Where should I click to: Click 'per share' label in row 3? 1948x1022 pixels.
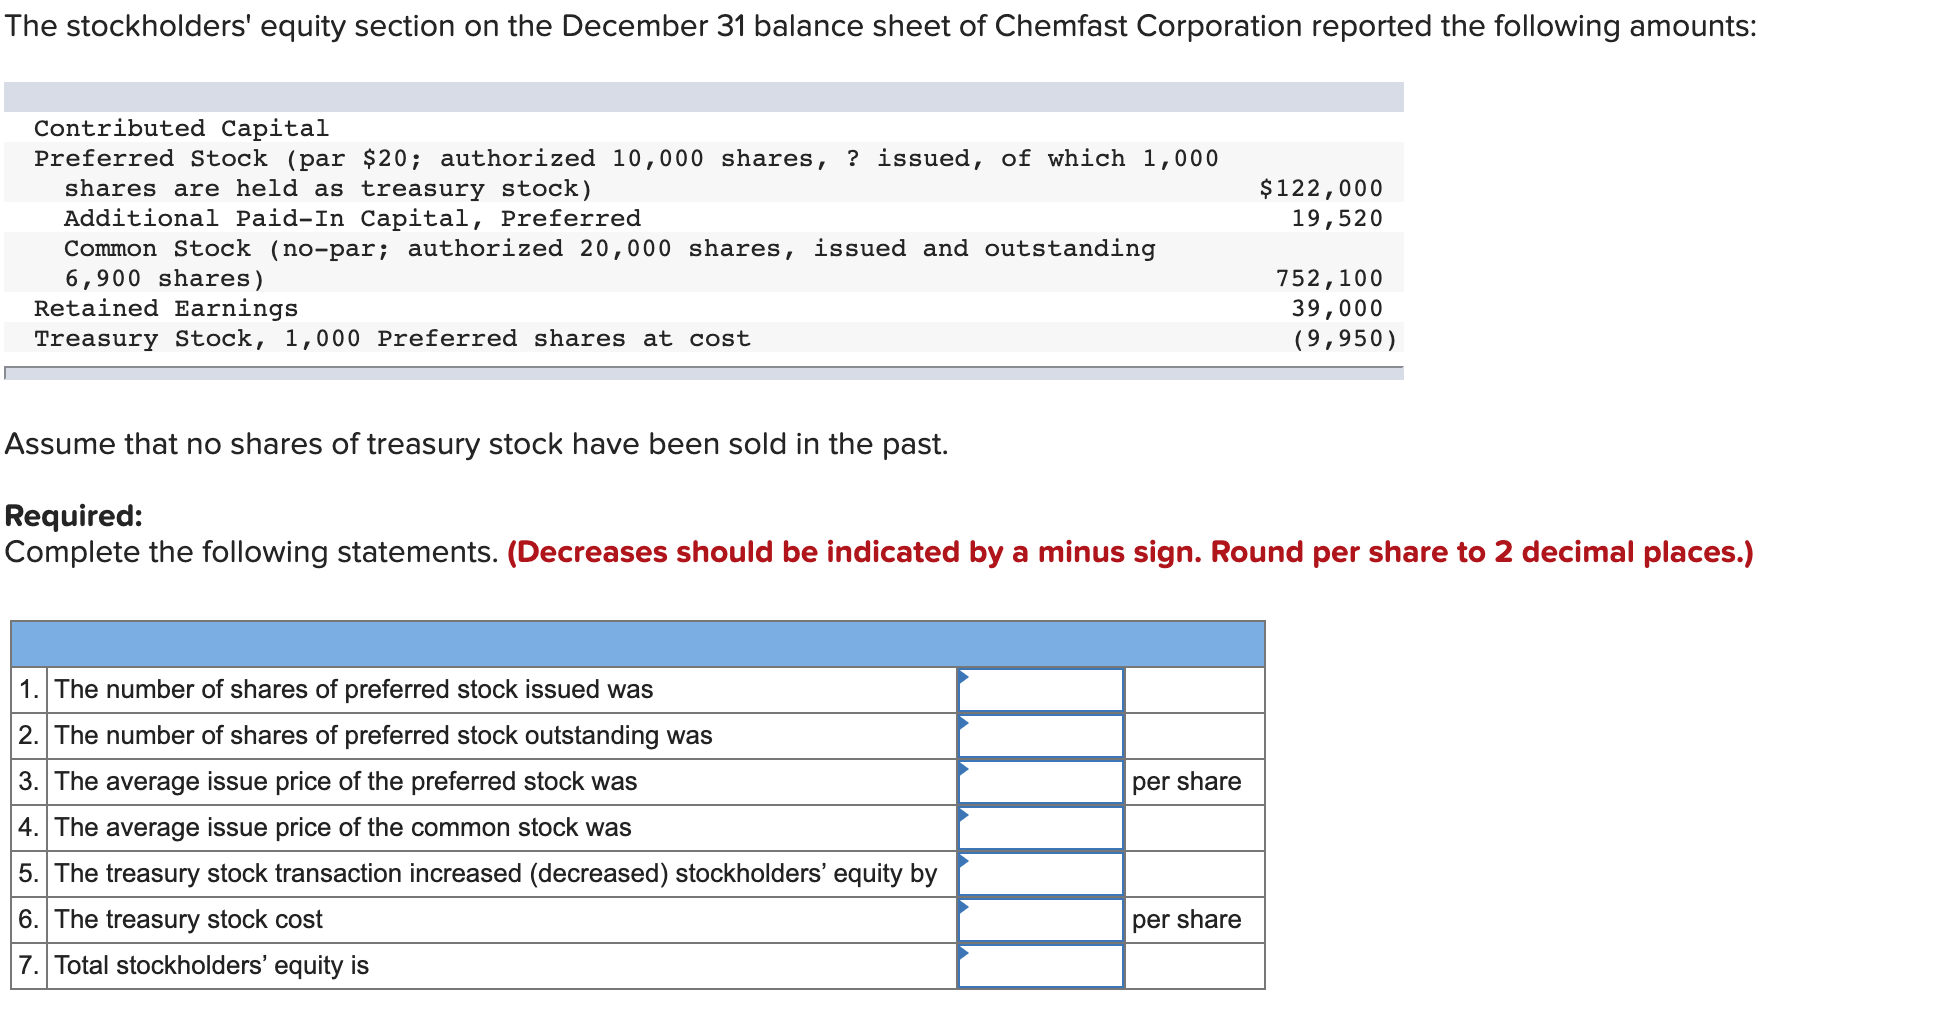(x=1186, y=782)
